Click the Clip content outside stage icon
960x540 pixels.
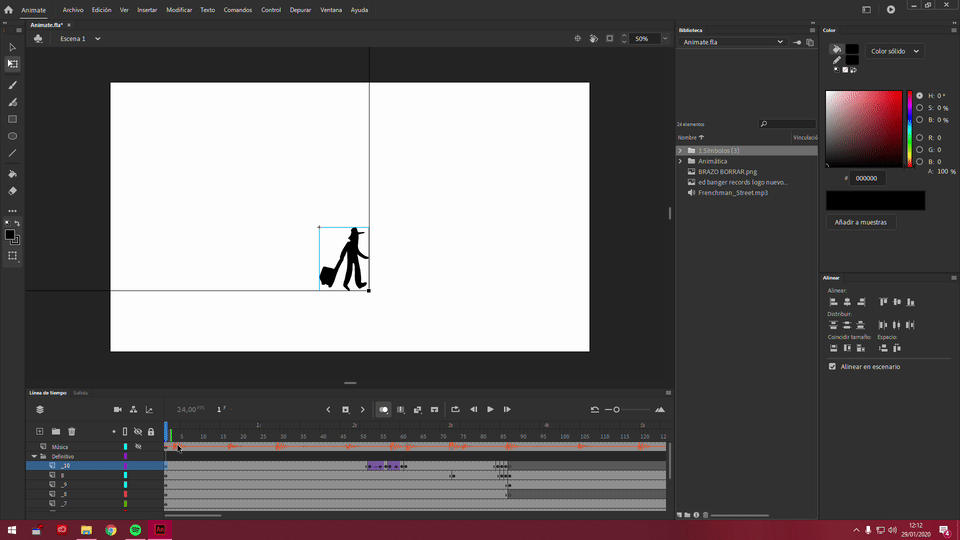pyautogui.click(x=610, y=39)
